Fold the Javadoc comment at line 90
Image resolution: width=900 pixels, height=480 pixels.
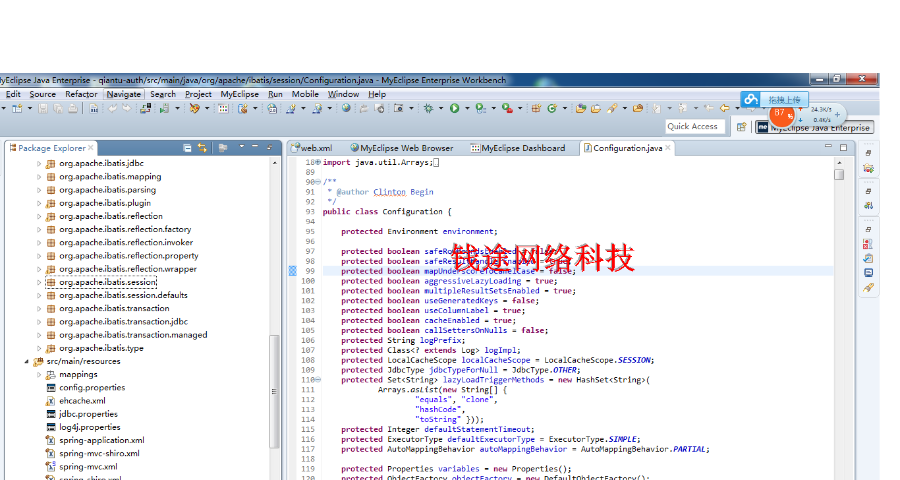point(319,182)
